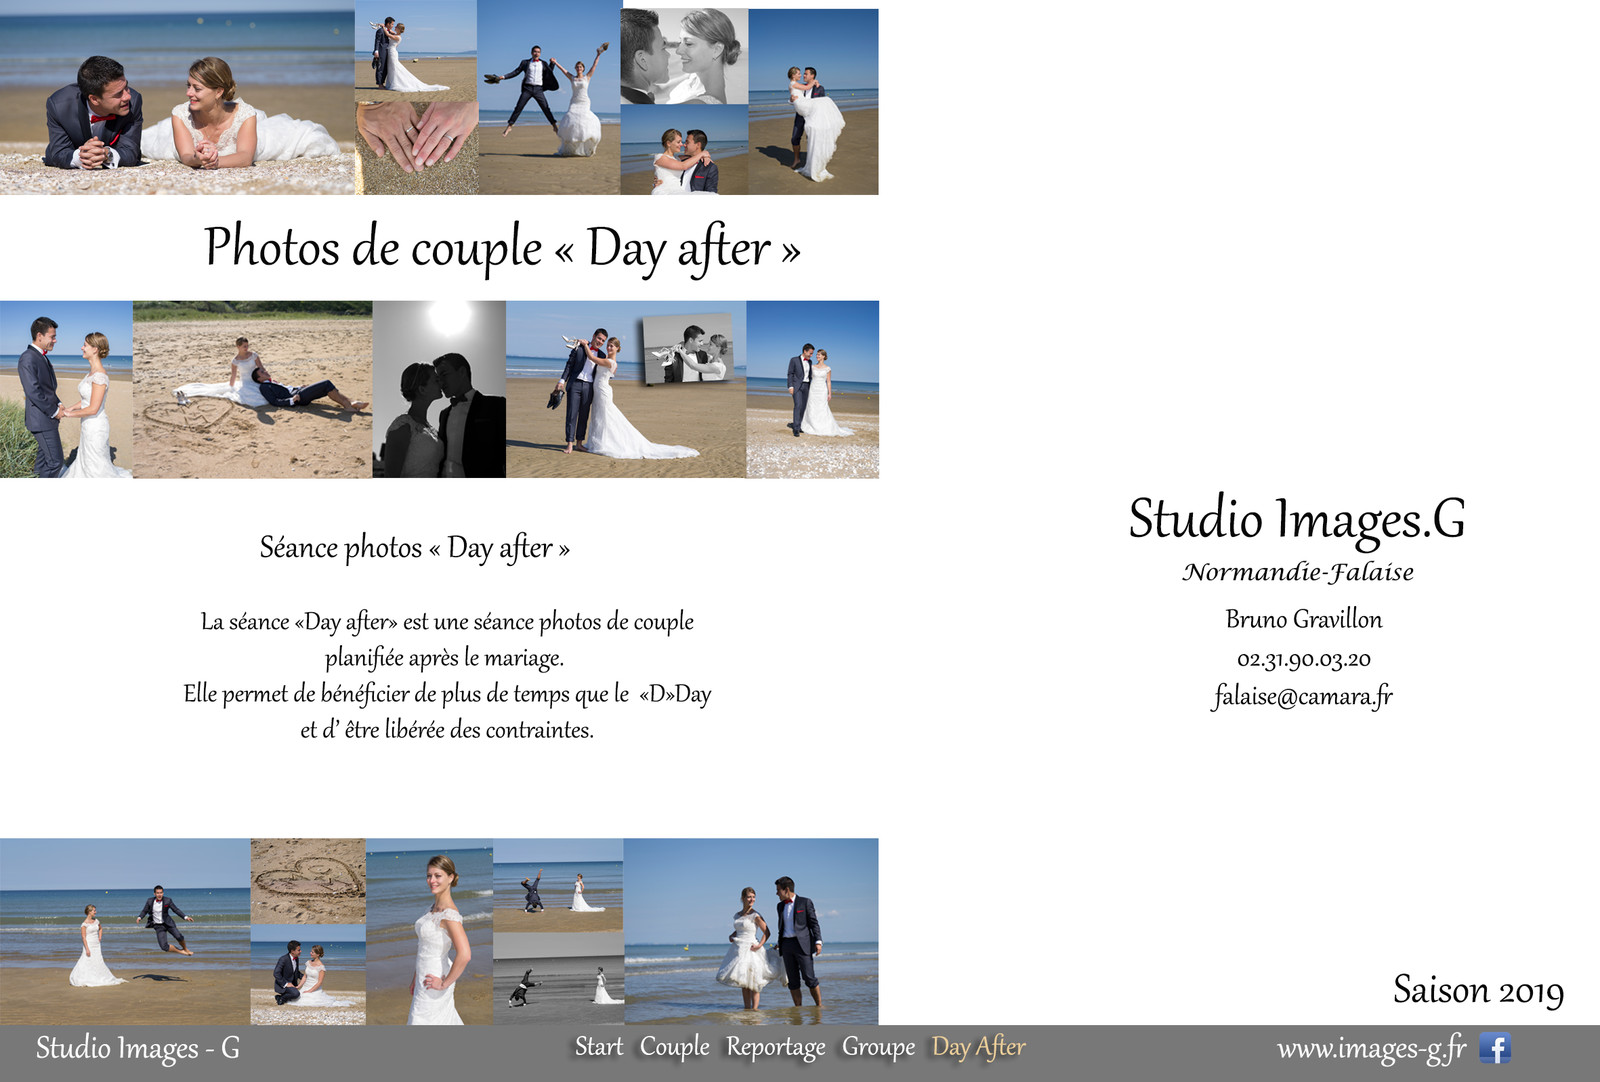Click the Studio Images - G footer logo
The image size is (1600, 1082).
(x=138, y=1048)
